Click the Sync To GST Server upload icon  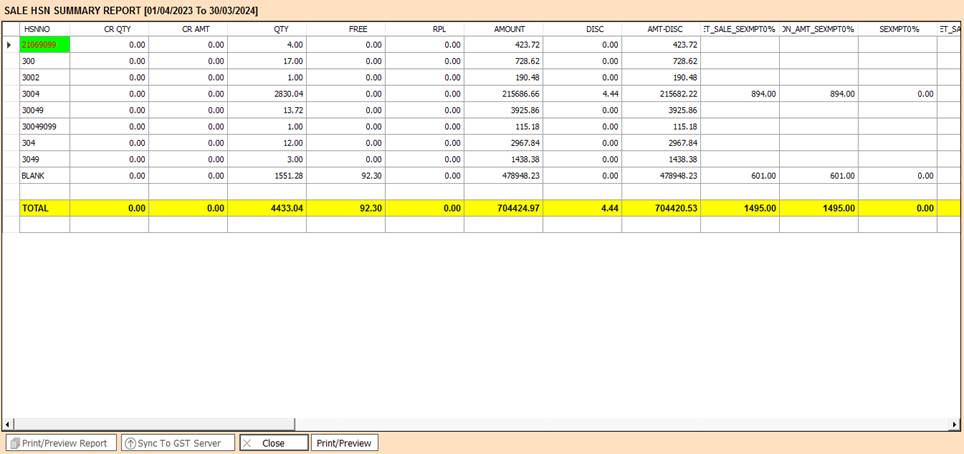pyautogui.click(x=130, y=443)
